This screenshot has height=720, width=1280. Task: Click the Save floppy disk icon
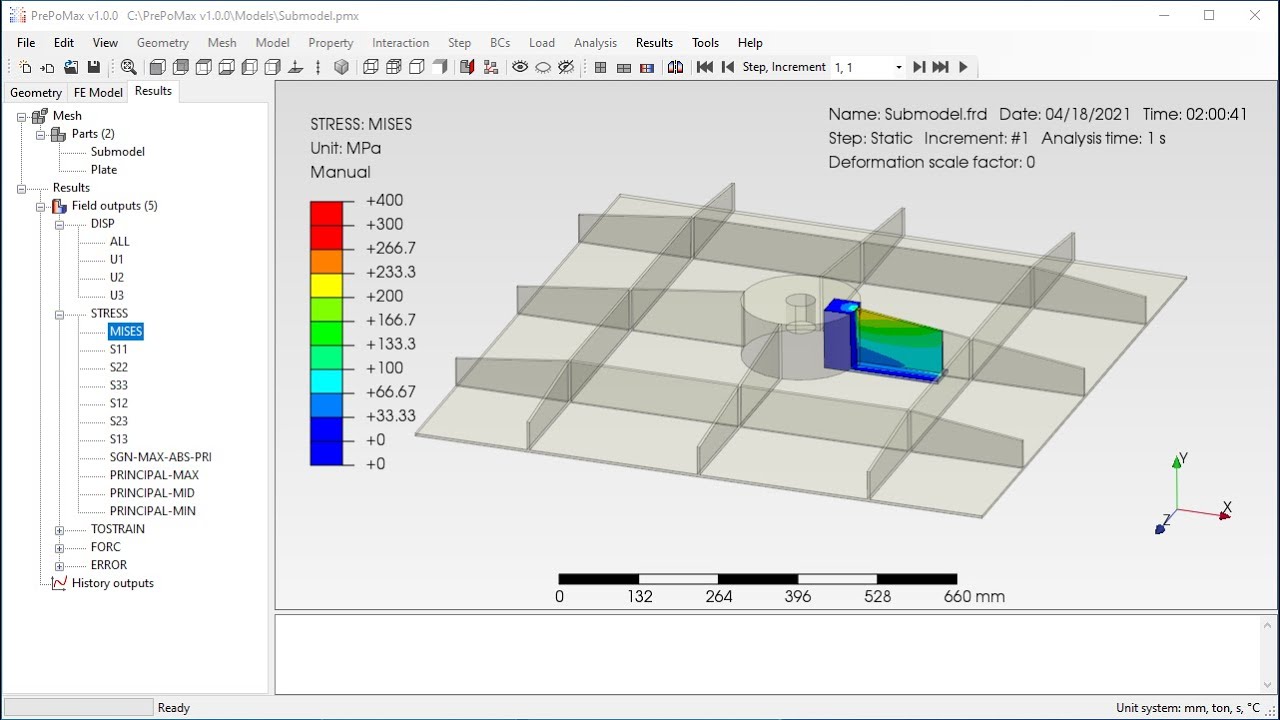(93, 67)
